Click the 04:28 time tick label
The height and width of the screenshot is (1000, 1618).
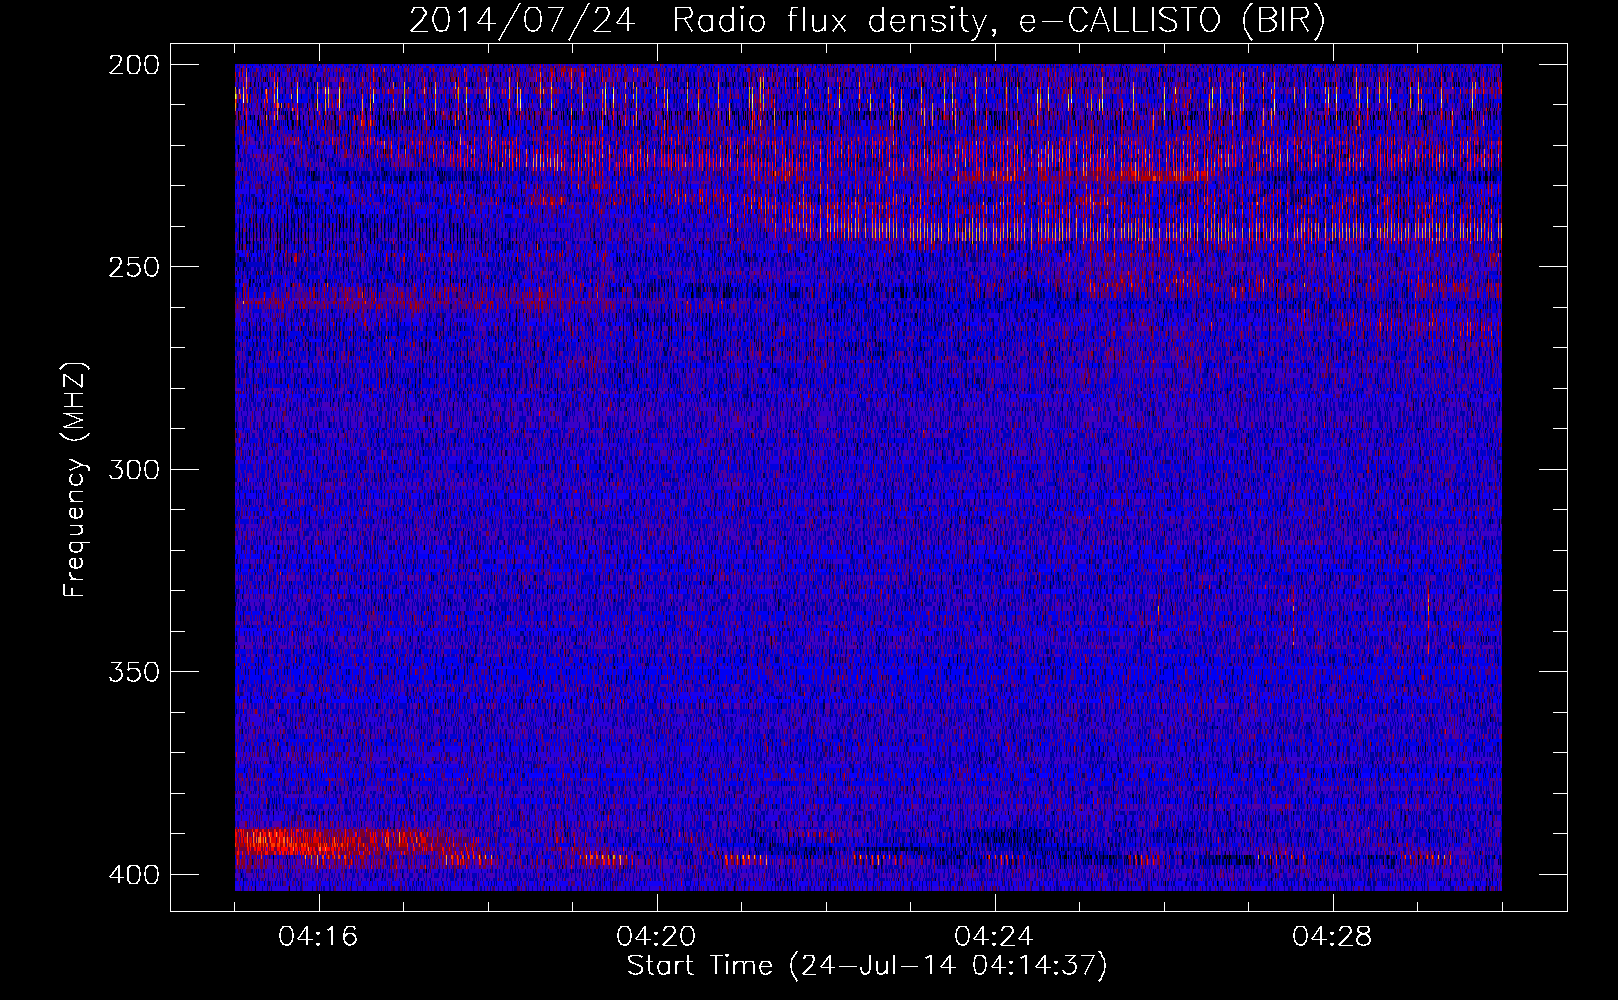[1333, 937]
